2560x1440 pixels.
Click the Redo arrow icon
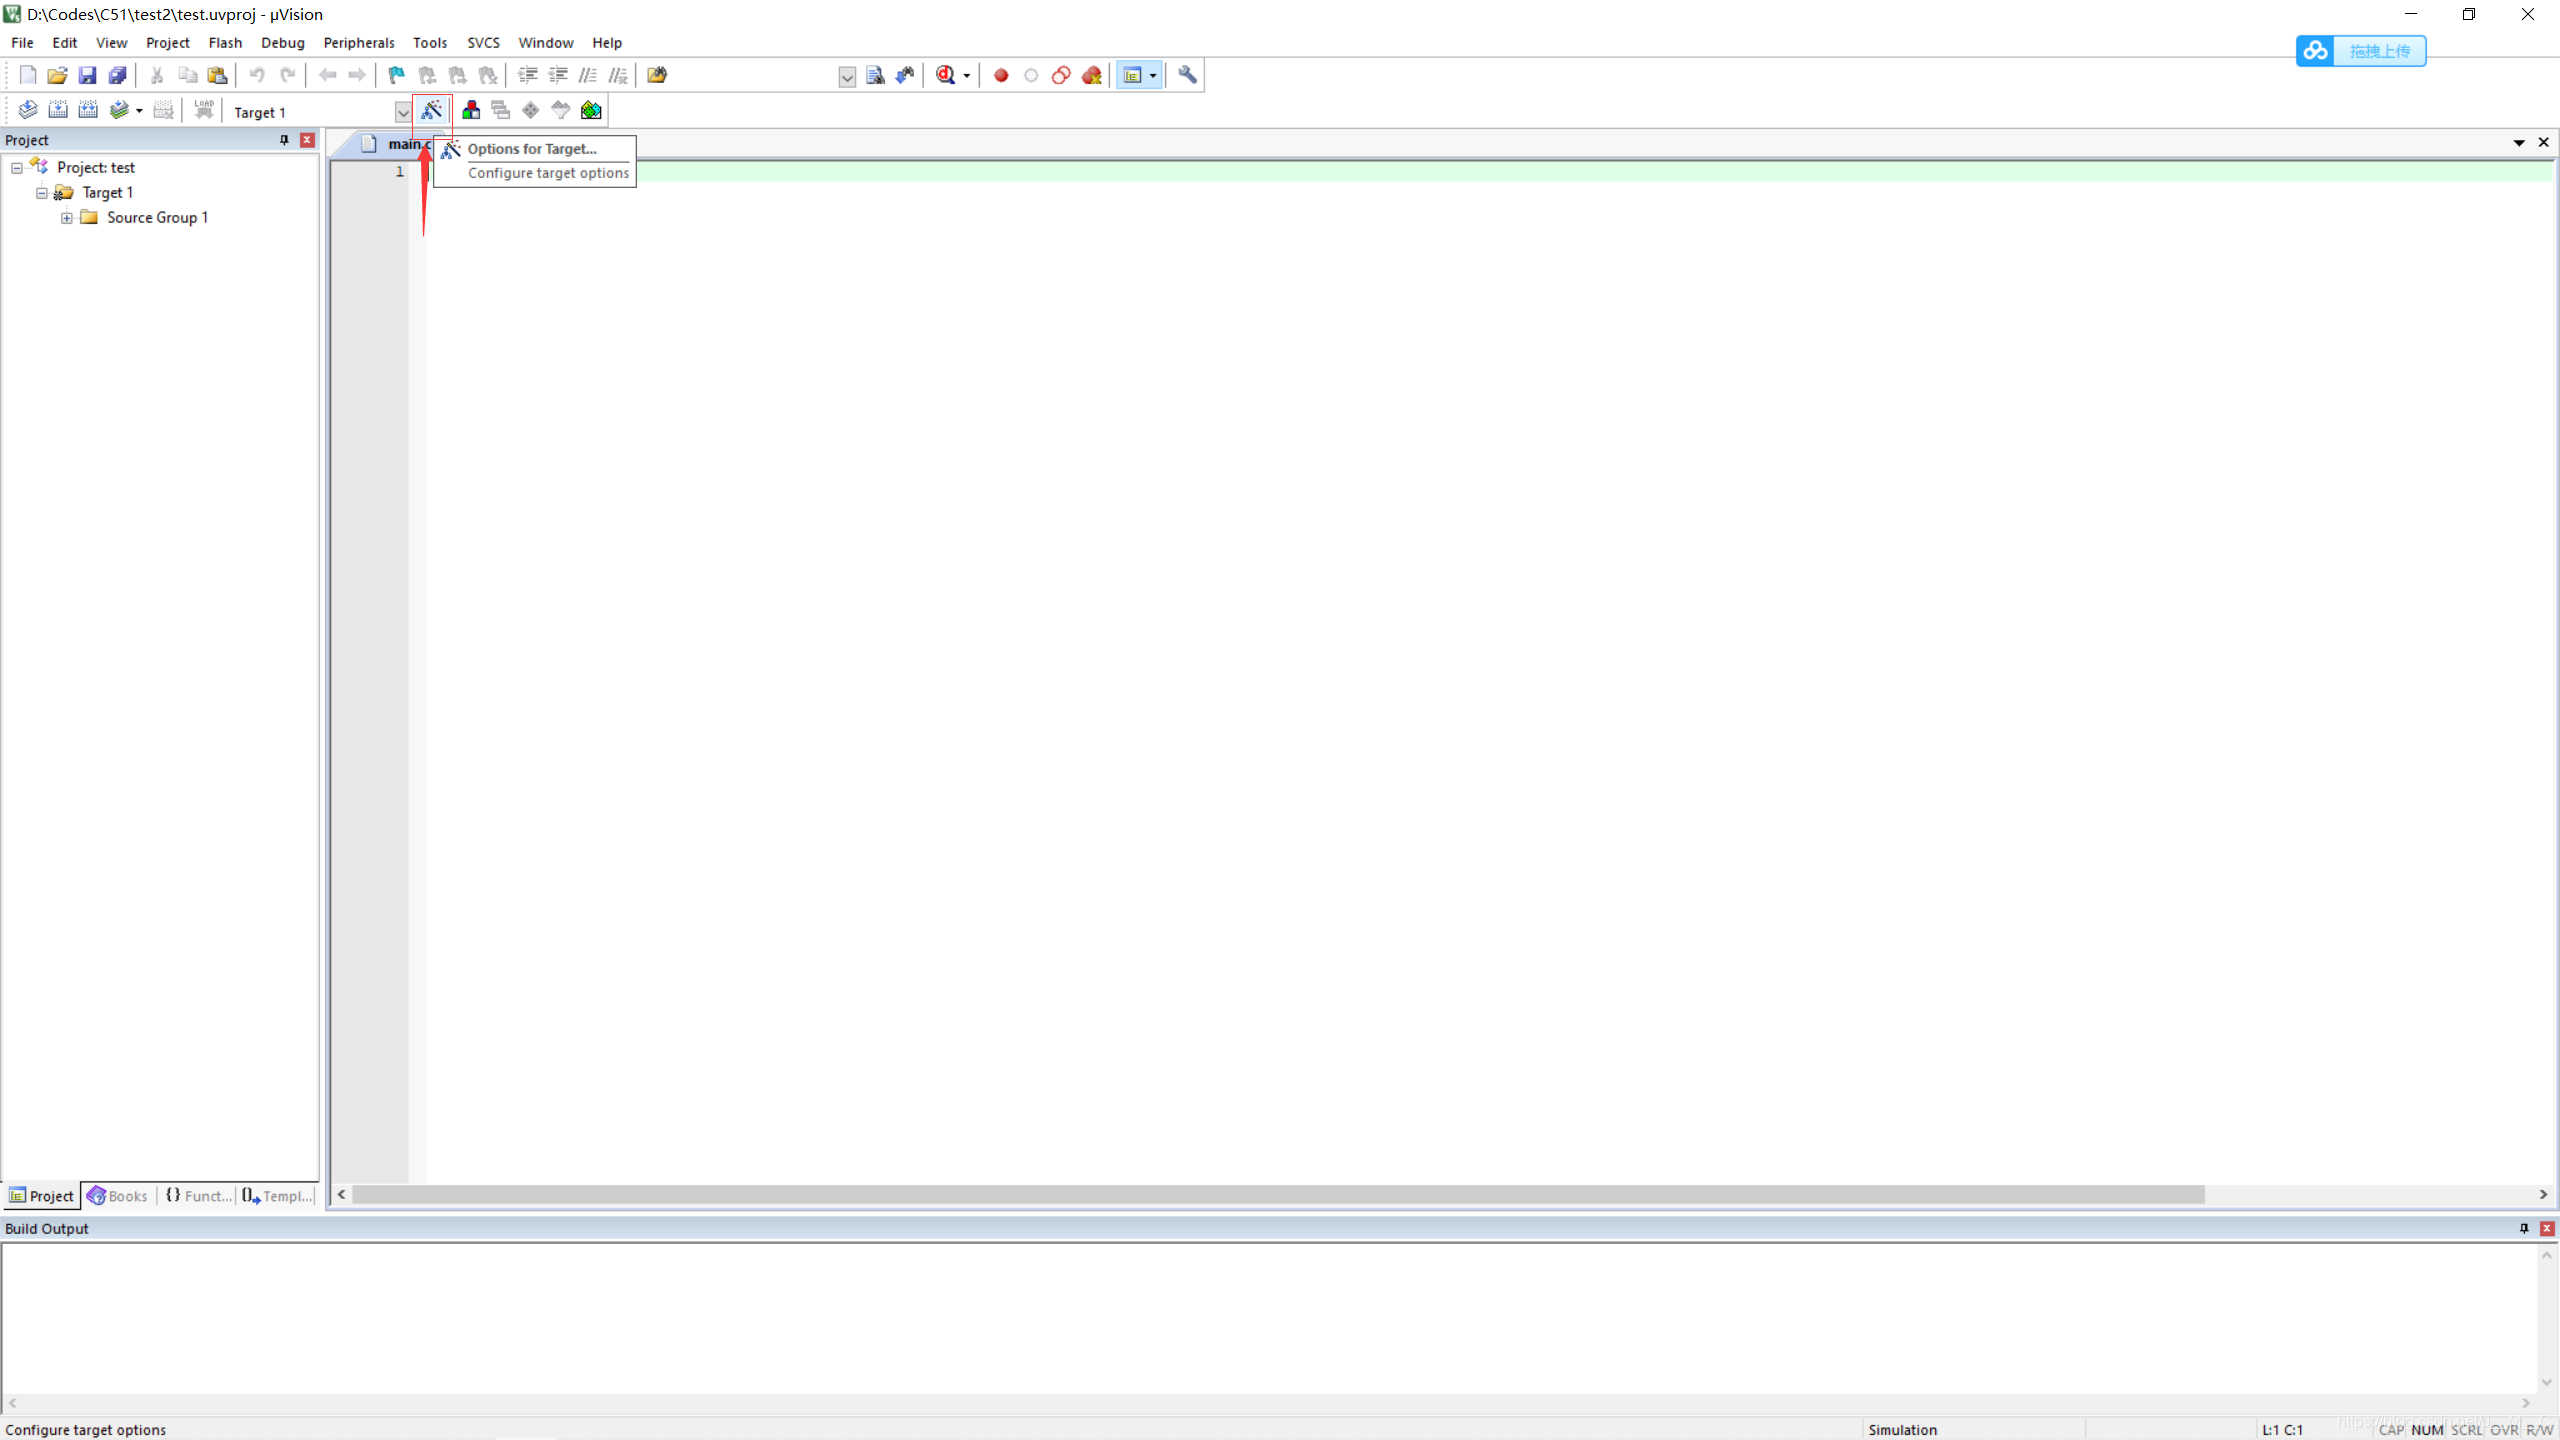(x=287, y=75)
